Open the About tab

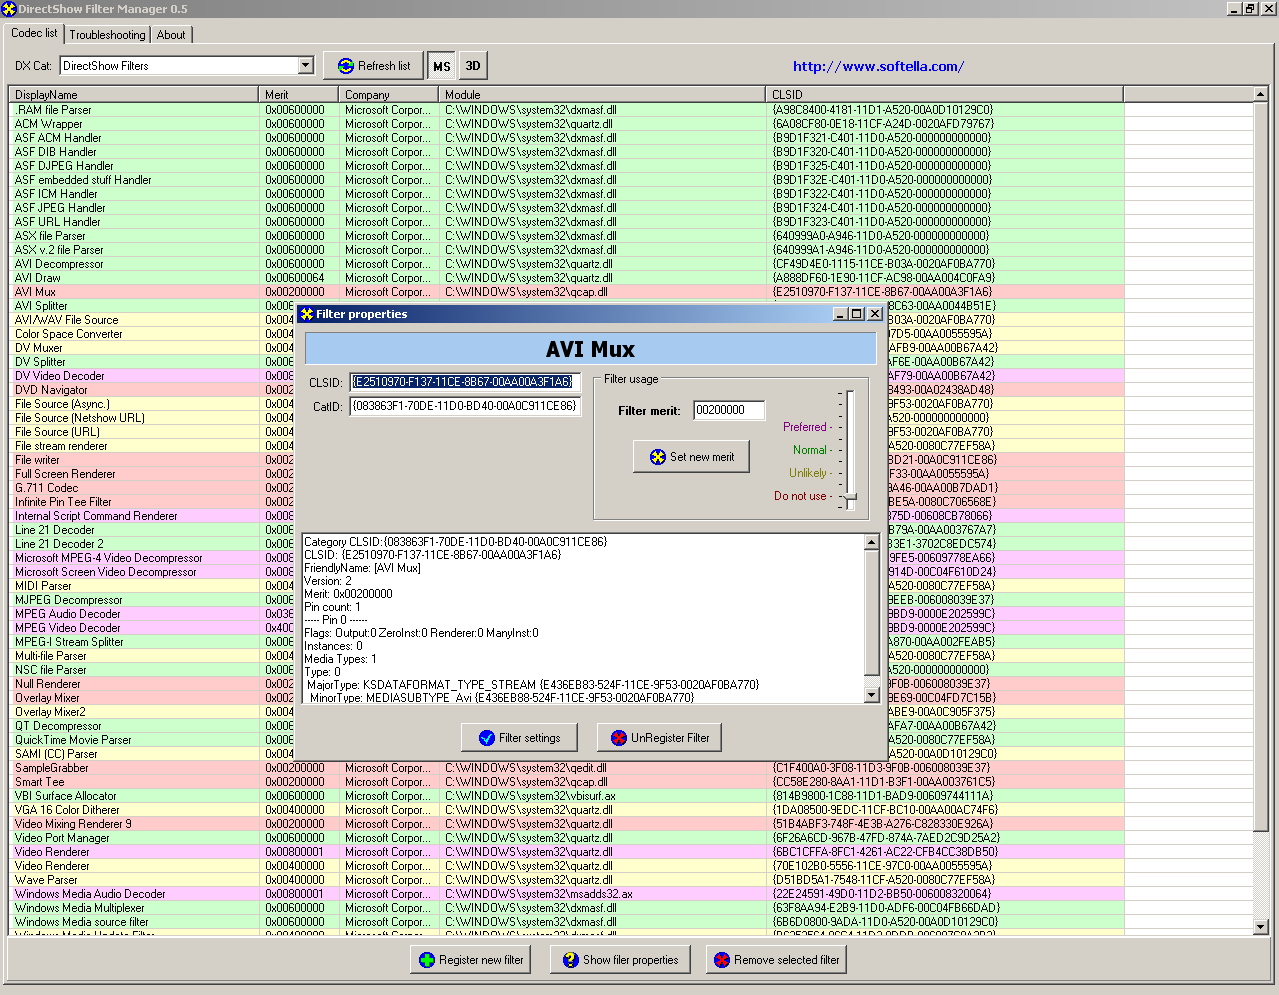[x=171, y=35]
